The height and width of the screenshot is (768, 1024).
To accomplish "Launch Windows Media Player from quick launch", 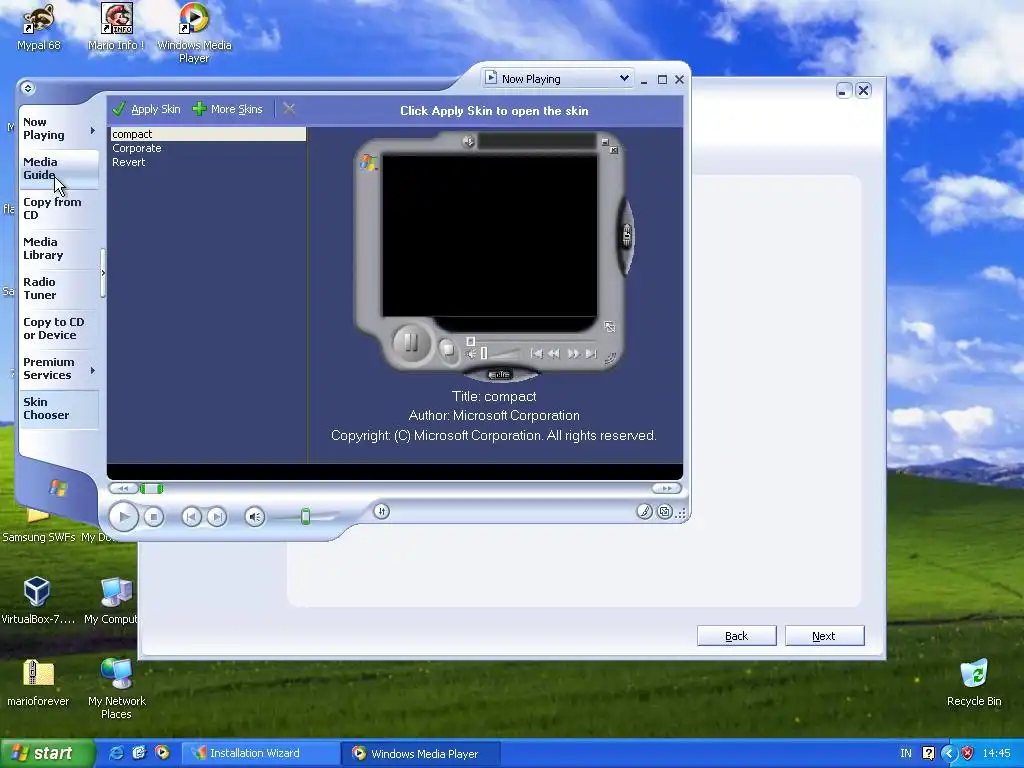I will point(162,753).
